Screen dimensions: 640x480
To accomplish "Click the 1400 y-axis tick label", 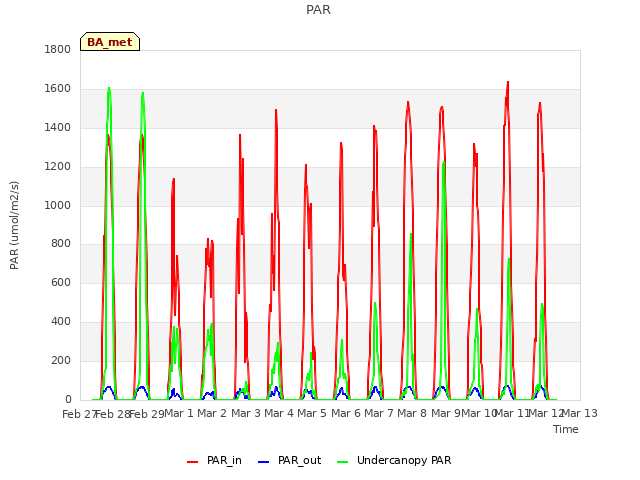I will point(58,127).
